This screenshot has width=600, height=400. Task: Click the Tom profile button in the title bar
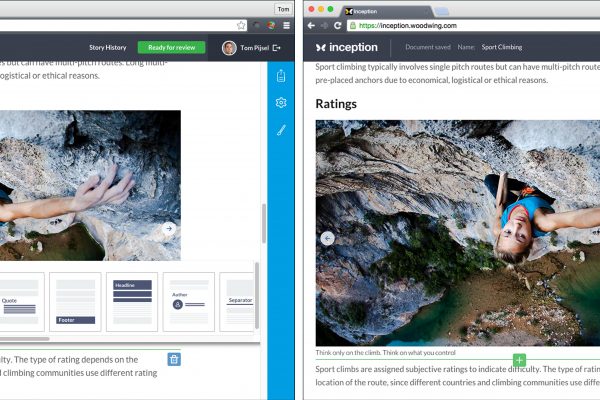pos(283,9)
